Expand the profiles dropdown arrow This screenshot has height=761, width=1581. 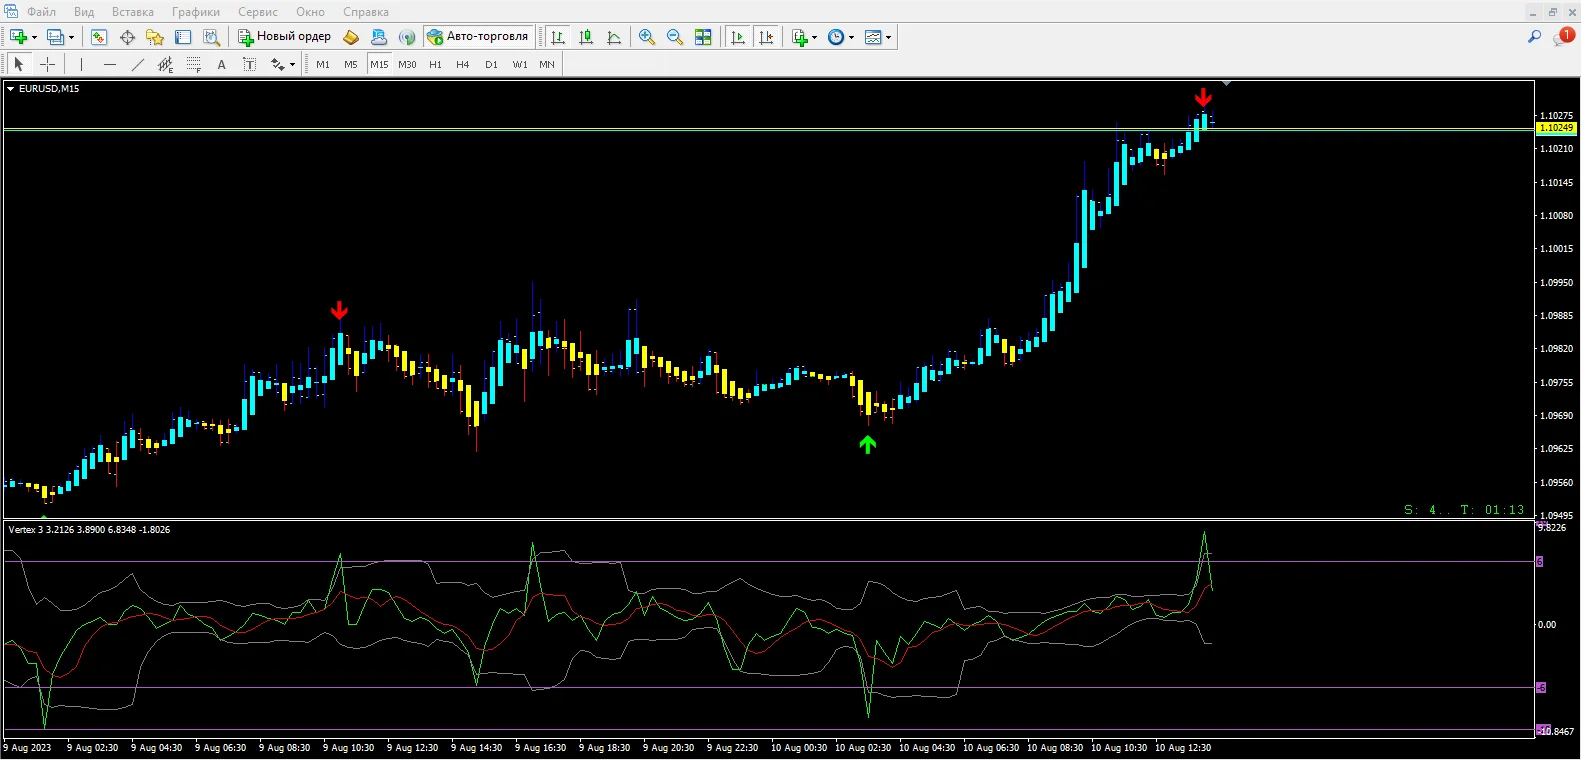click(71, 38)
